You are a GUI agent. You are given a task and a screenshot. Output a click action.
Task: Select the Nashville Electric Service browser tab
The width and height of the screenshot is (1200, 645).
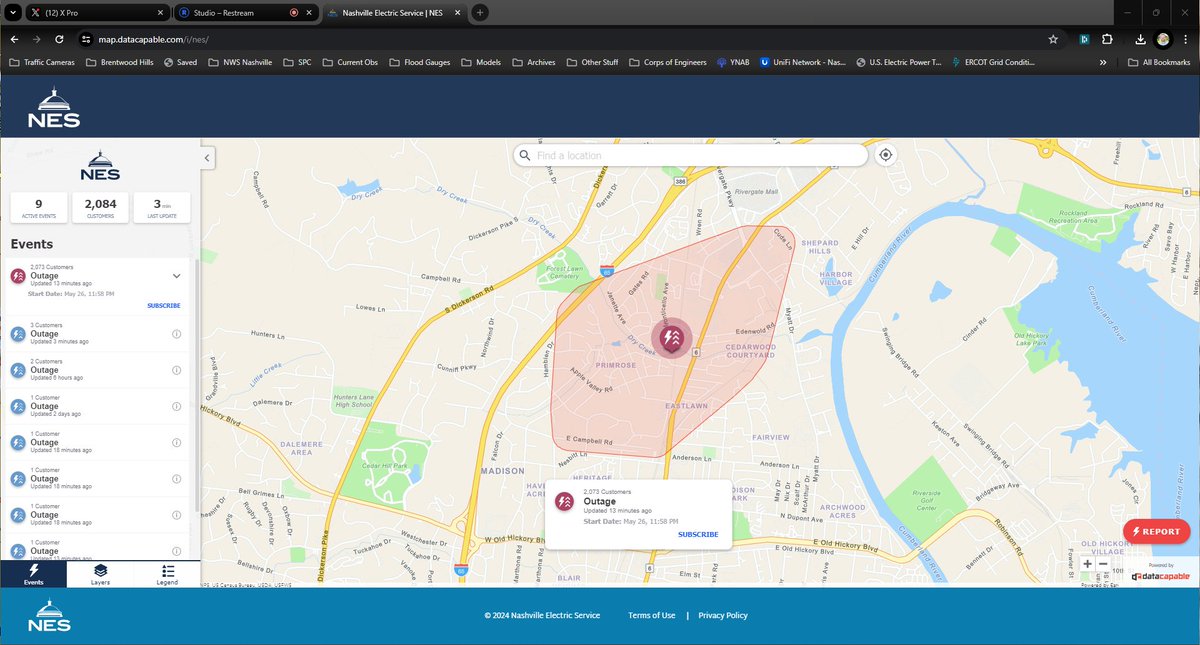coord(394,12)
